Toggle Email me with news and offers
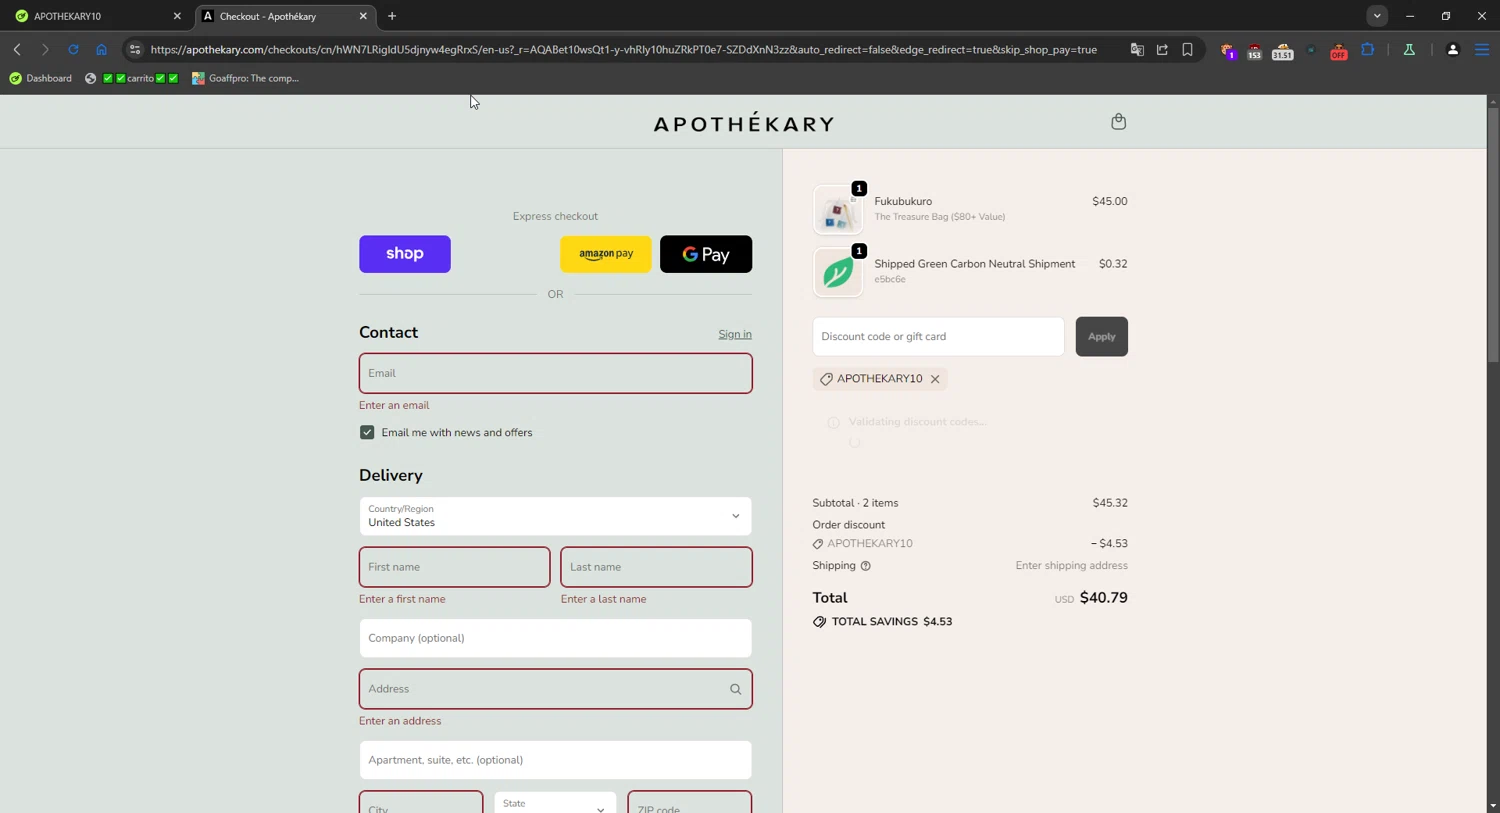This screenshot has width=1500, height=813. (x=367, y=432)
